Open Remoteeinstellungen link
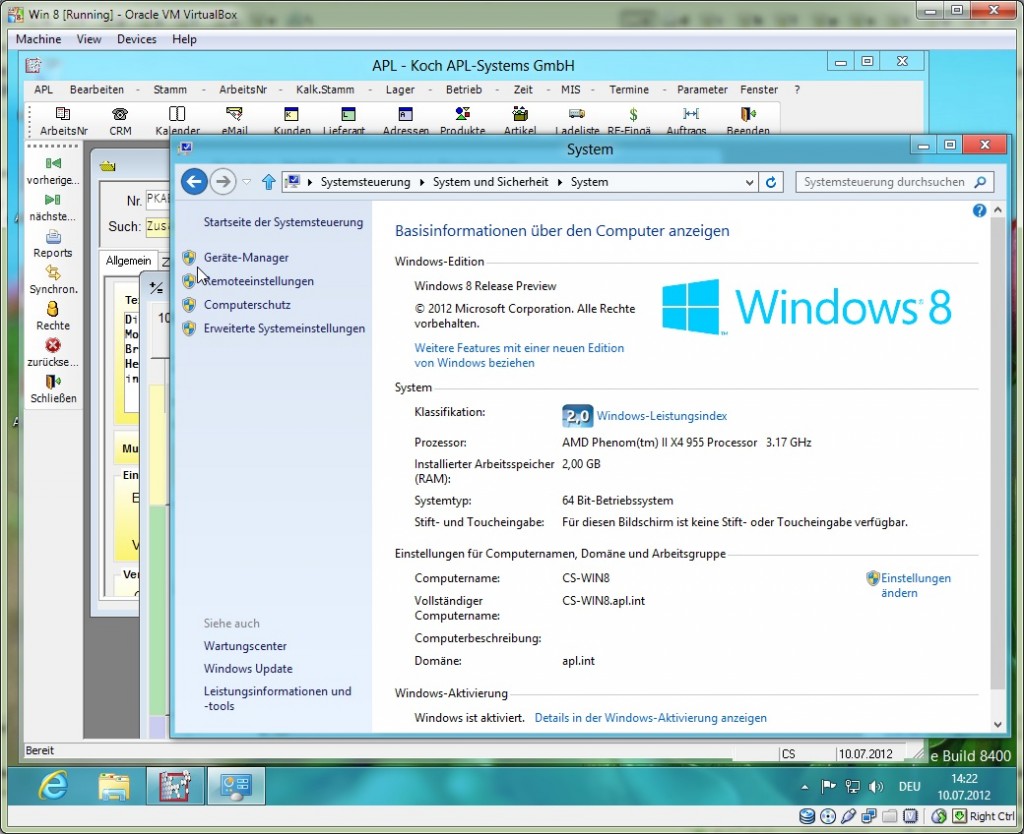Image resolution: width=1024 pixels, height=834 pixels. (x=259, y=281)
